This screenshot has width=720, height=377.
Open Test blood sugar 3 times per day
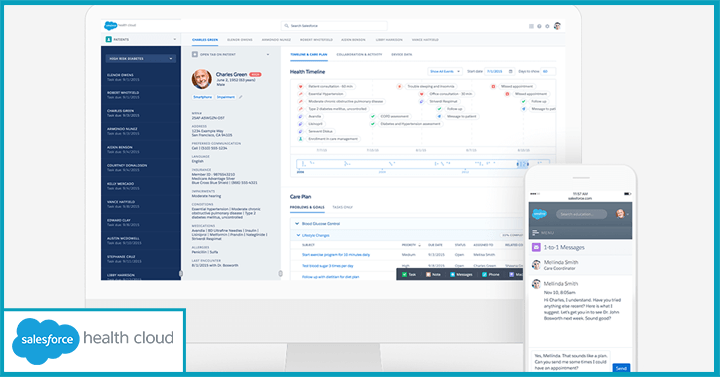coord(327,266)
